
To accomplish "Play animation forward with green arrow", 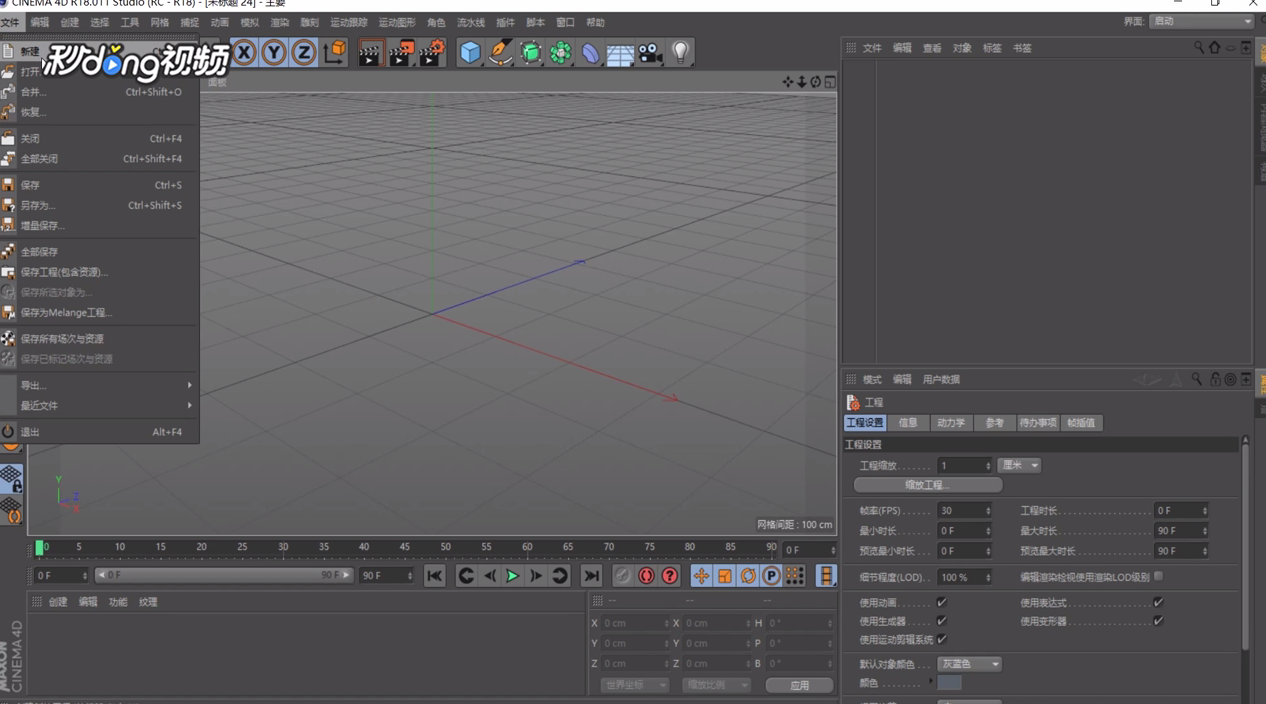I will (x=512, y=576).
